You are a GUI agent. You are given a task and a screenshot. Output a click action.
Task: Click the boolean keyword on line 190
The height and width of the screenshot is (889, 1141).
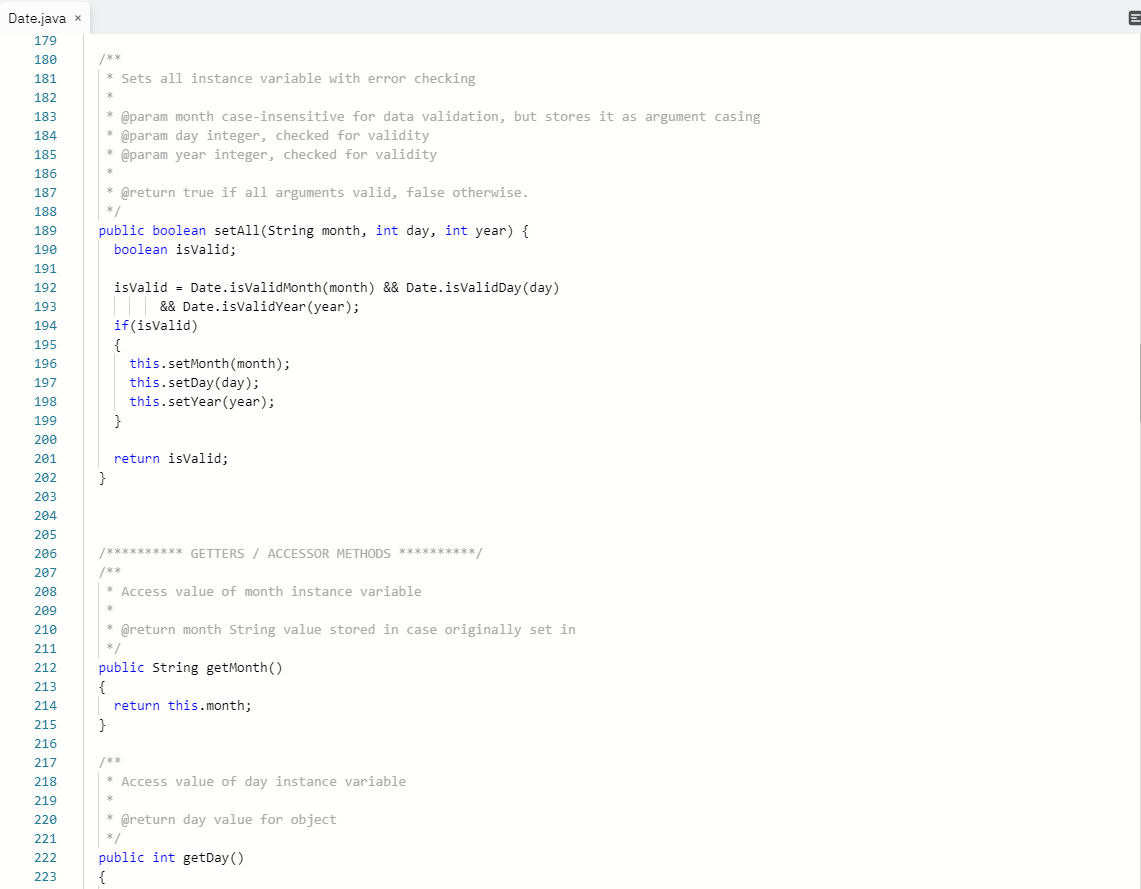pyautogui.click(x=139, y=249)
